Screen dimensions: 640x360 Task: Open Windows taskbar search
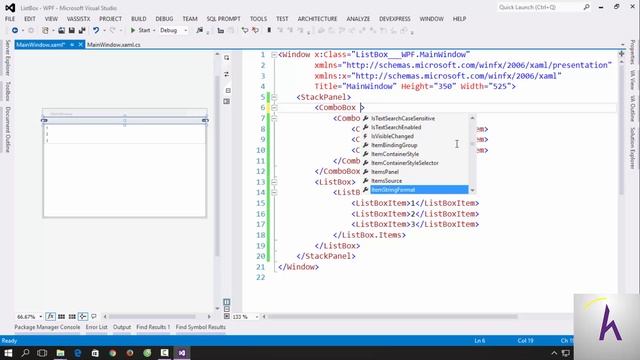pos(25,353)
